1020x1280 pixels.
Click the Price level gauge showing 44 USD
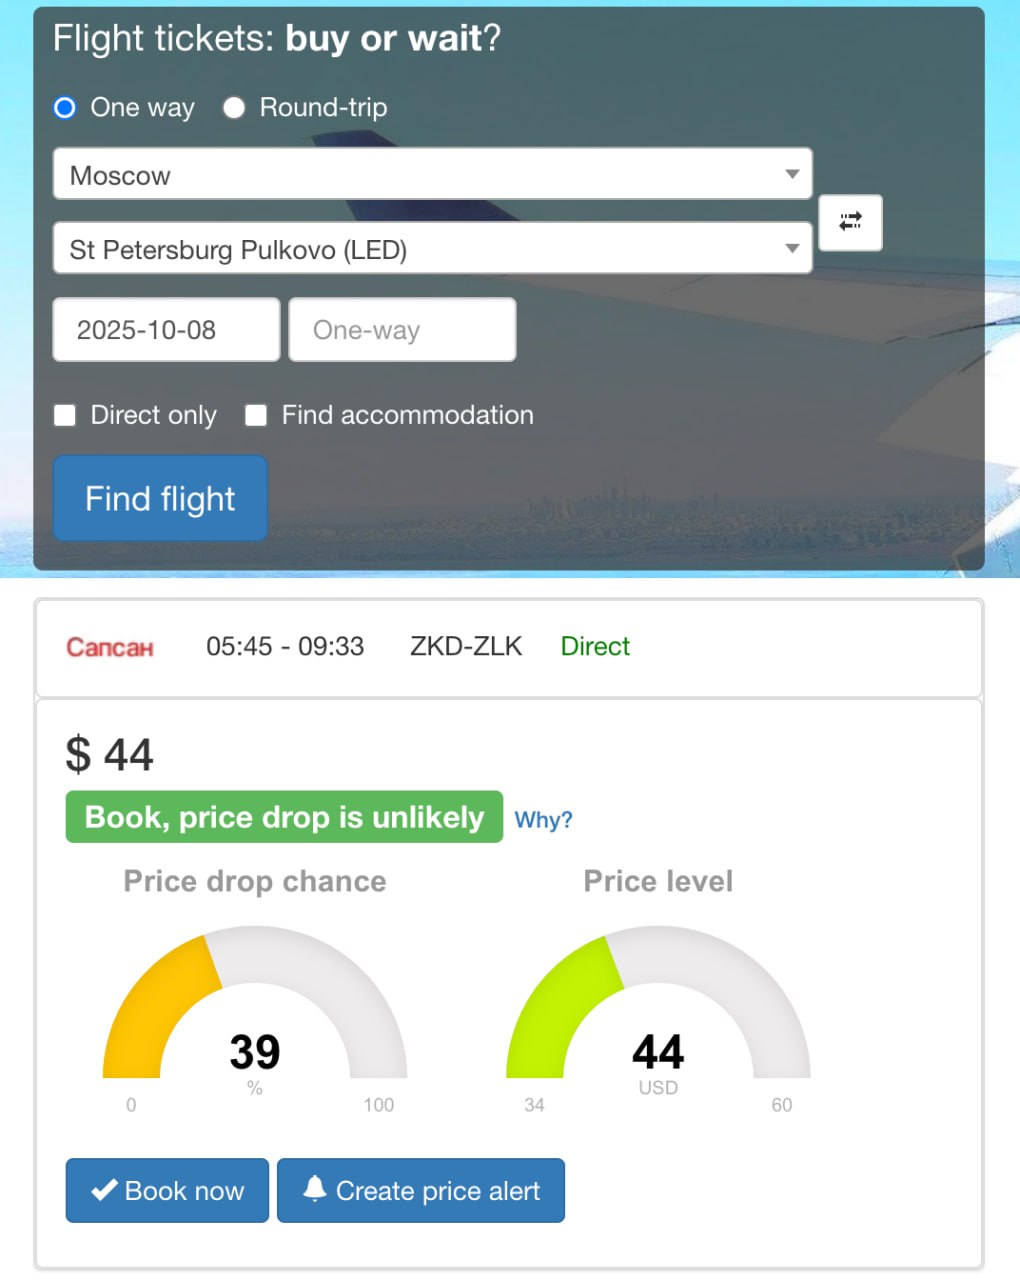(658, 1010)
